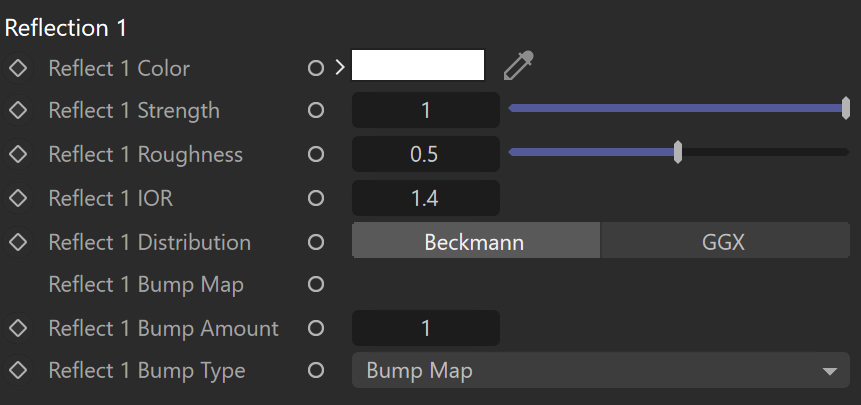Toggle keyframe diamond for Reflect 1 Bump Amount
The height and width of the screenshot is (405, 861).
pos(18,328)
